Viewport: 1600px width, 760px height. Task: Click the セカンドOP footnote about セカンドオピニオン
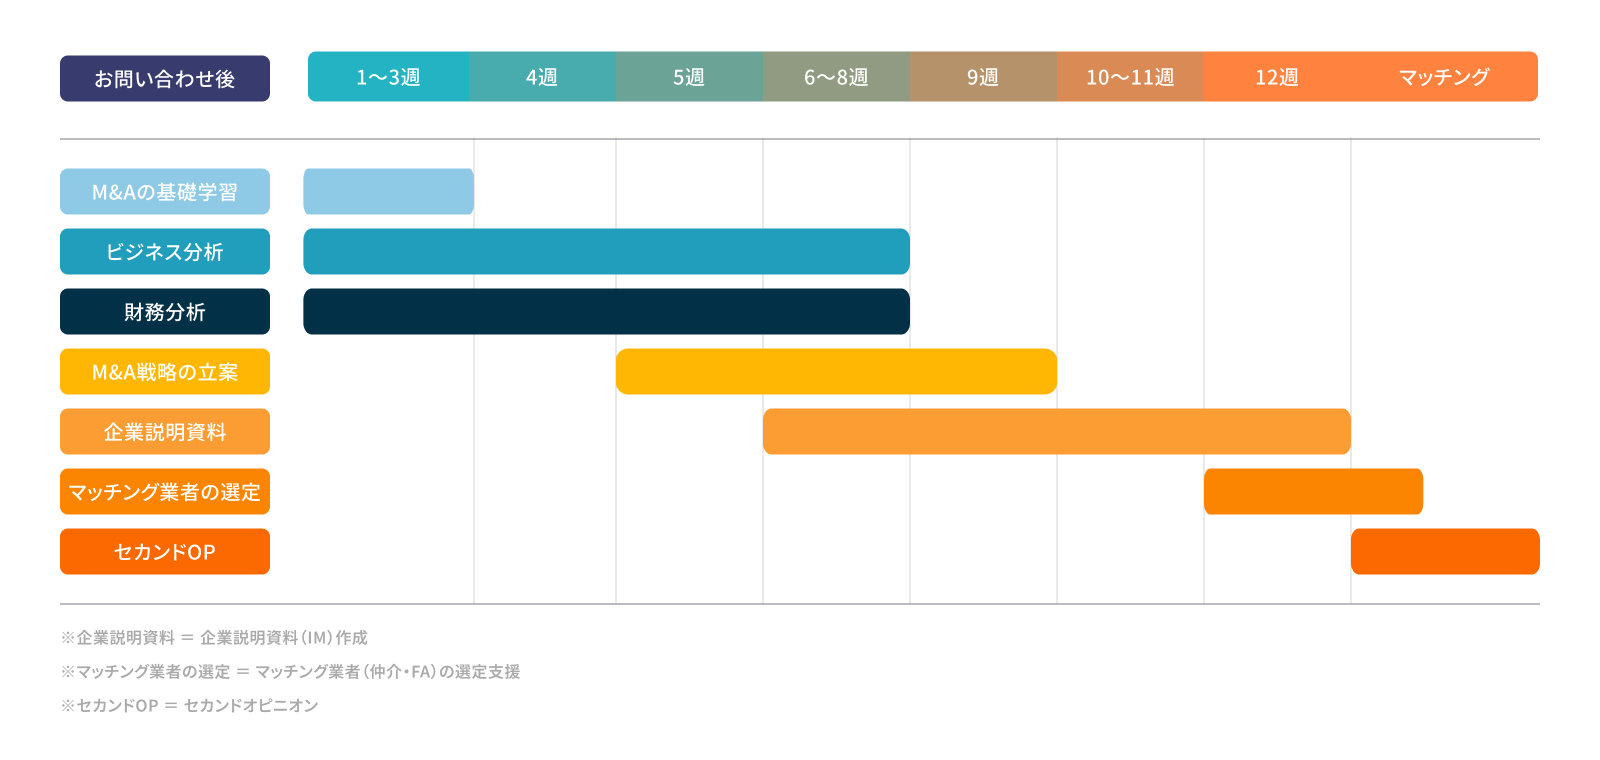tap(190, 705)
